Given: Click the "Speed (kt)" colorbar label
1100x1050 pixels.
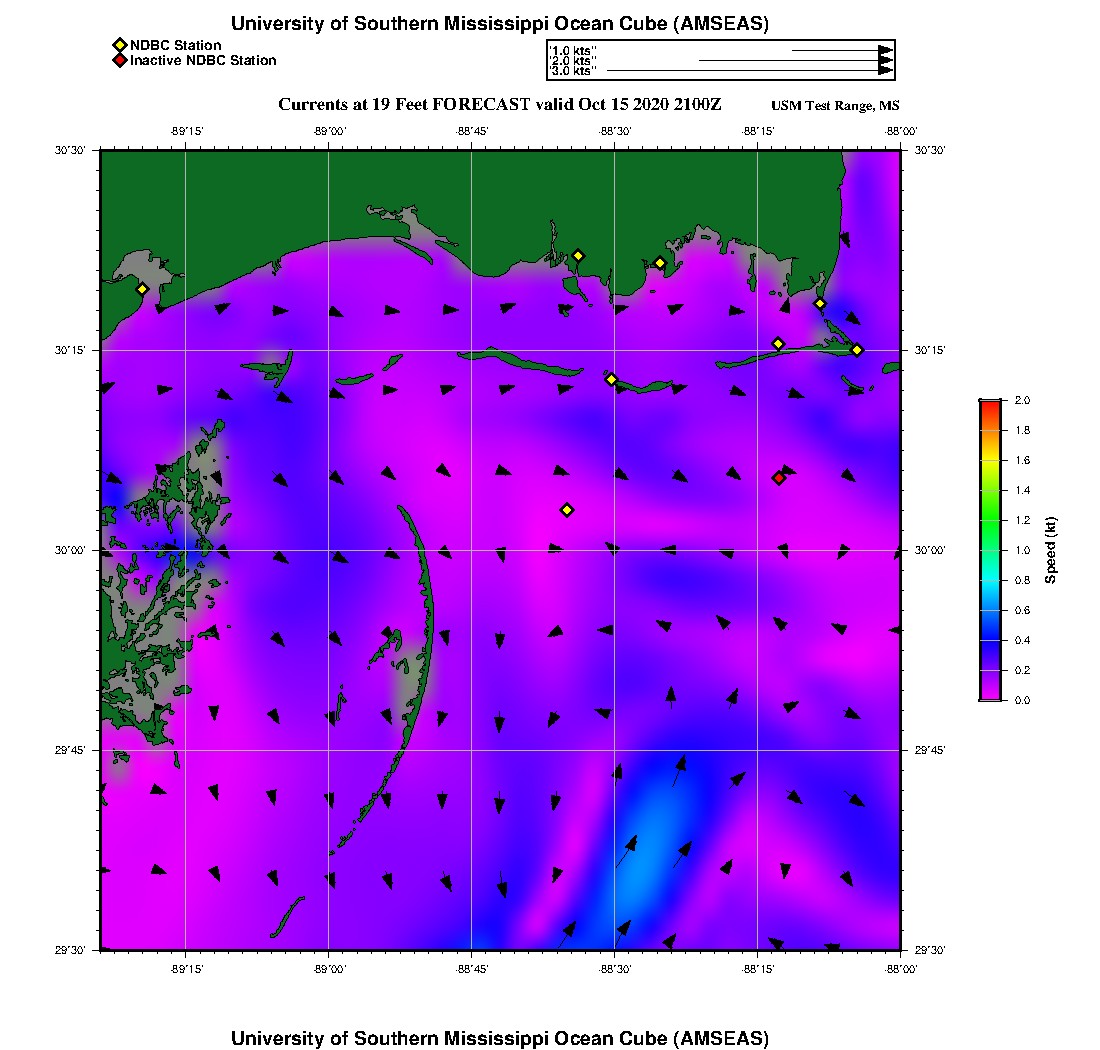Looking at the screenshot, I should 1050,550.
